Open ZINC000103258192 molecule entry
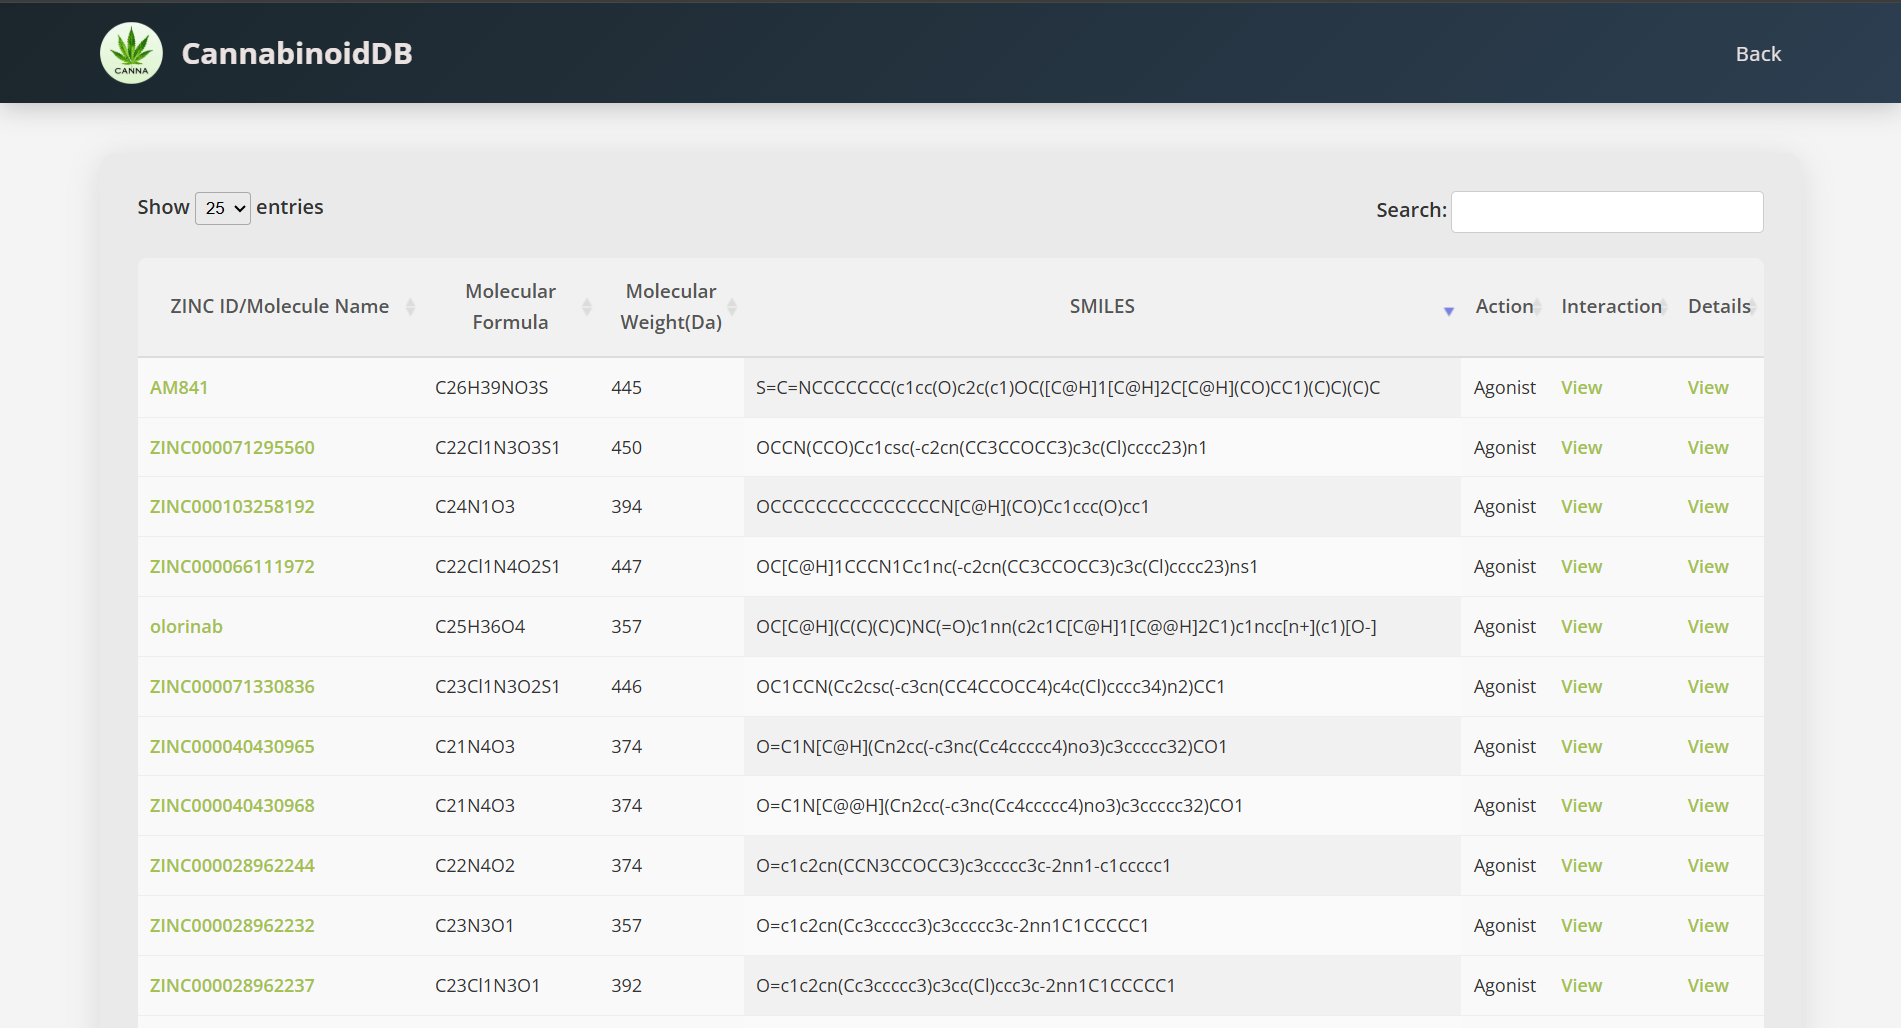This screenshot has height=1028, width=1901. [231, 507]
